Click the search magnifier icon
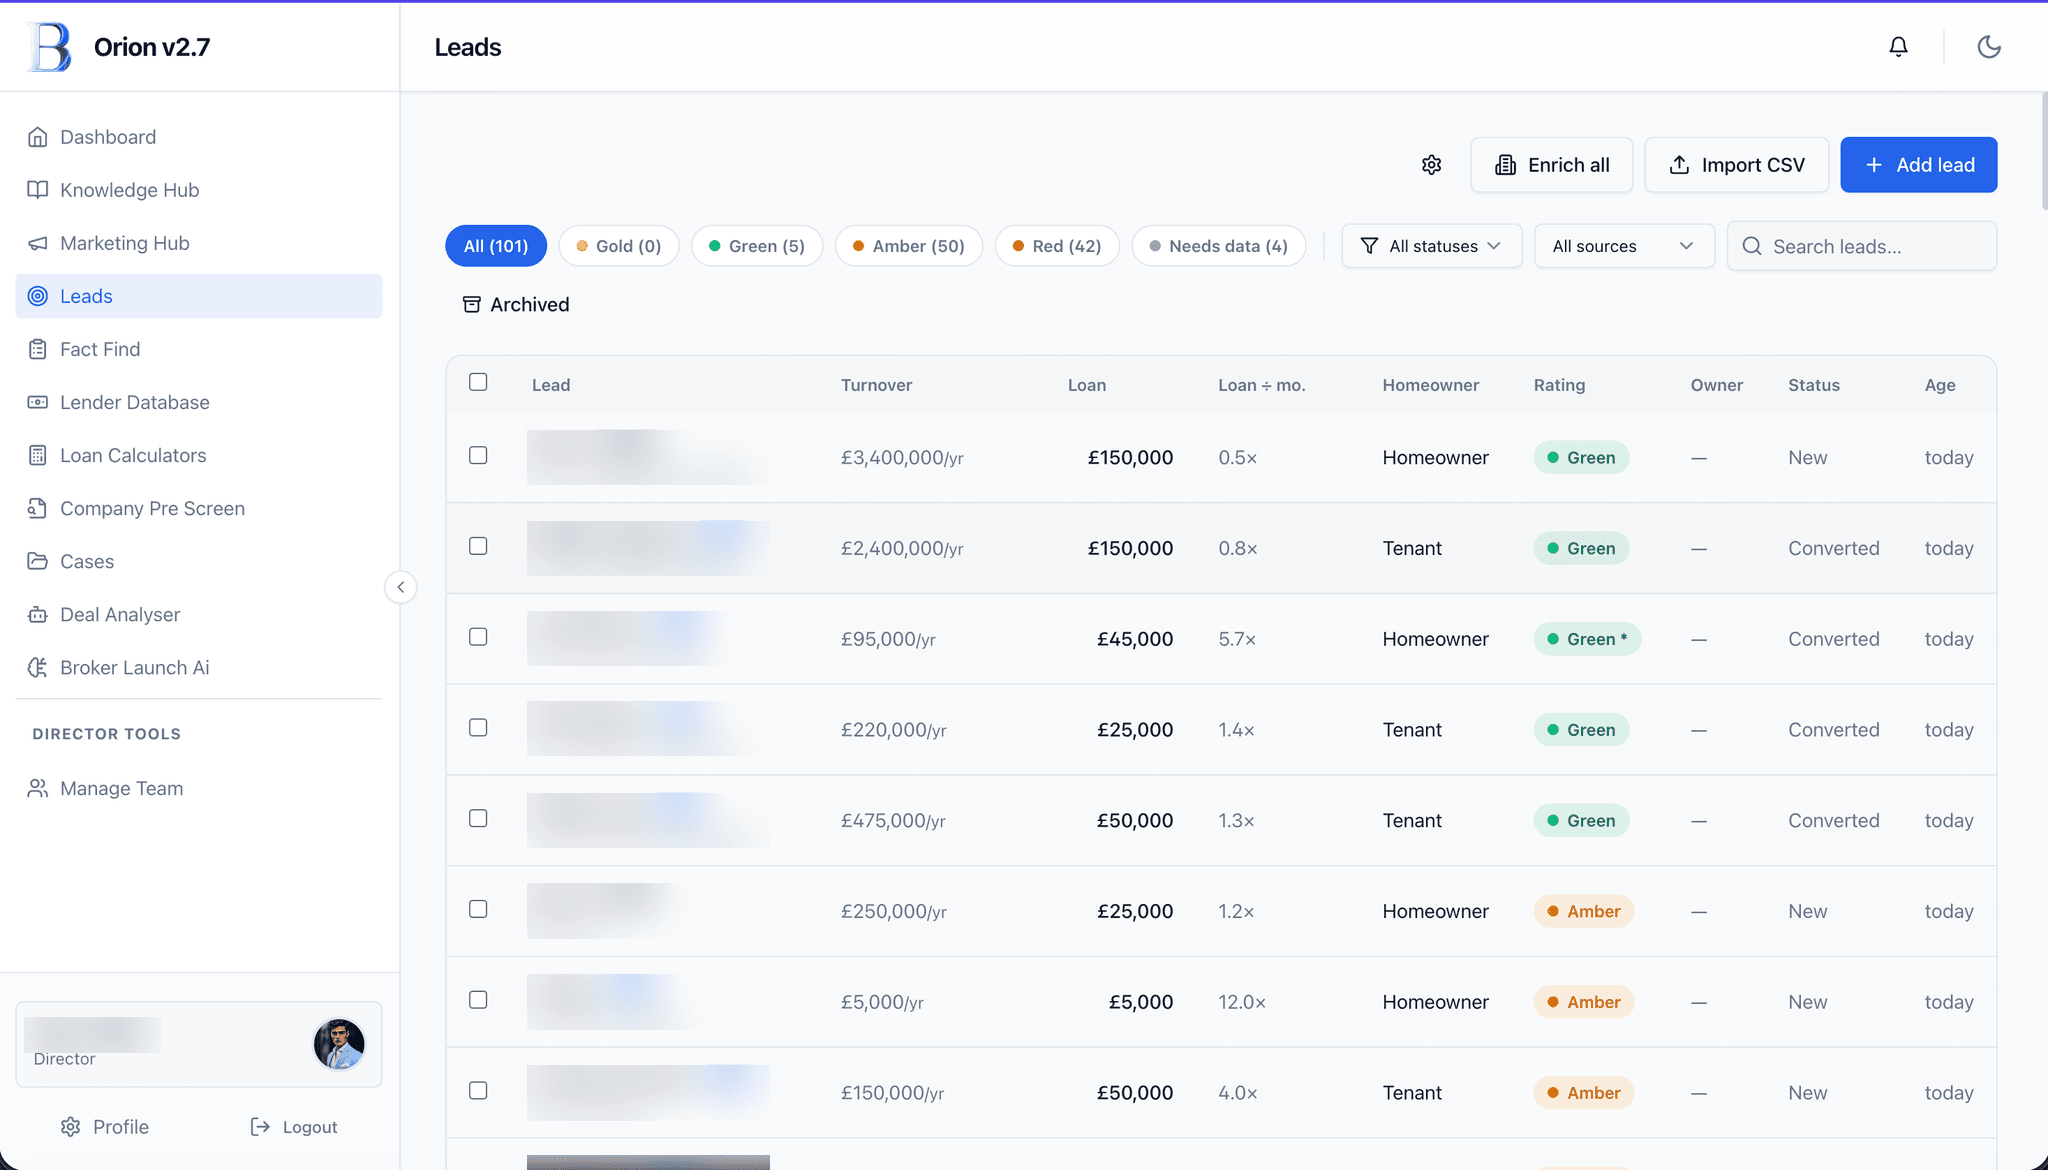Screen dimensions: 2048x1170 click(x=1752, y=246)
